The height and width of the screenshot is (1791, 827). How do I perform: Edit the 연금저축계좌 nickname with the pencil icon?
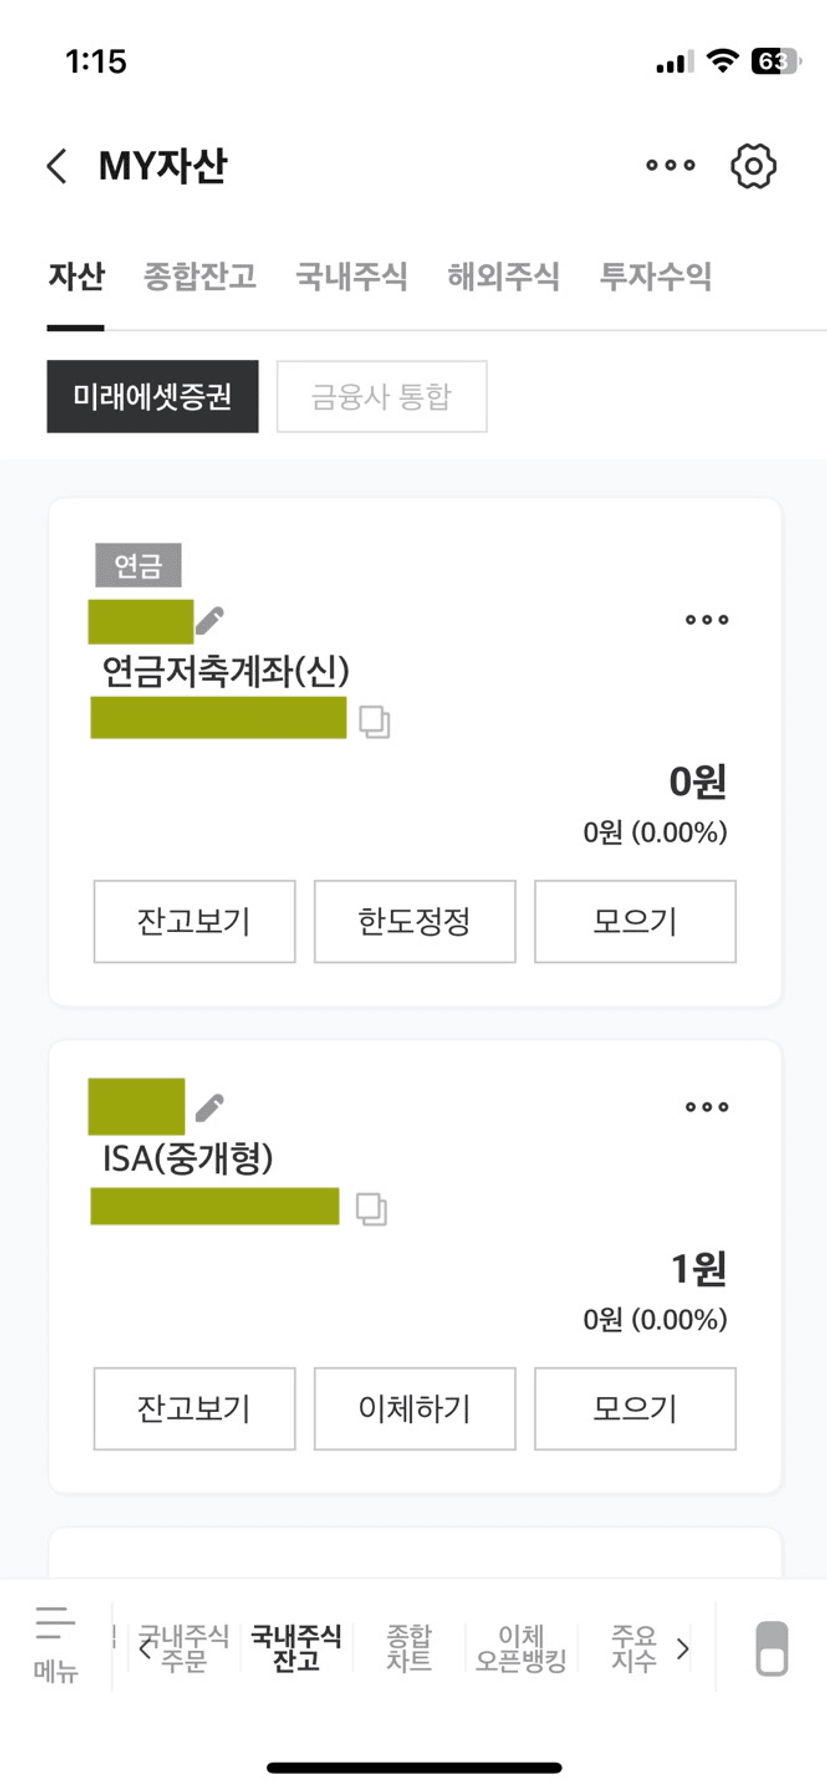click(x=210, y=621)
